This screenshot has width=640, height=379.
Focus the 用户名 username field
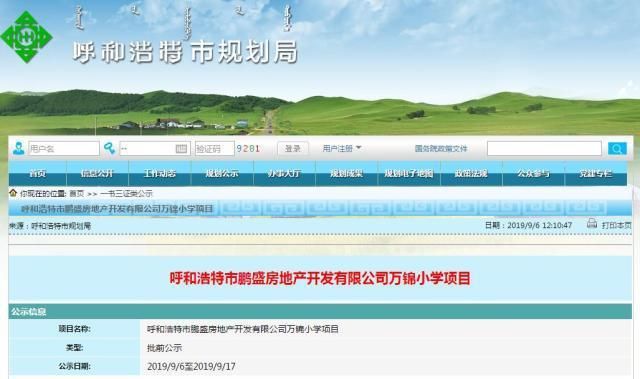click(64, 148)
